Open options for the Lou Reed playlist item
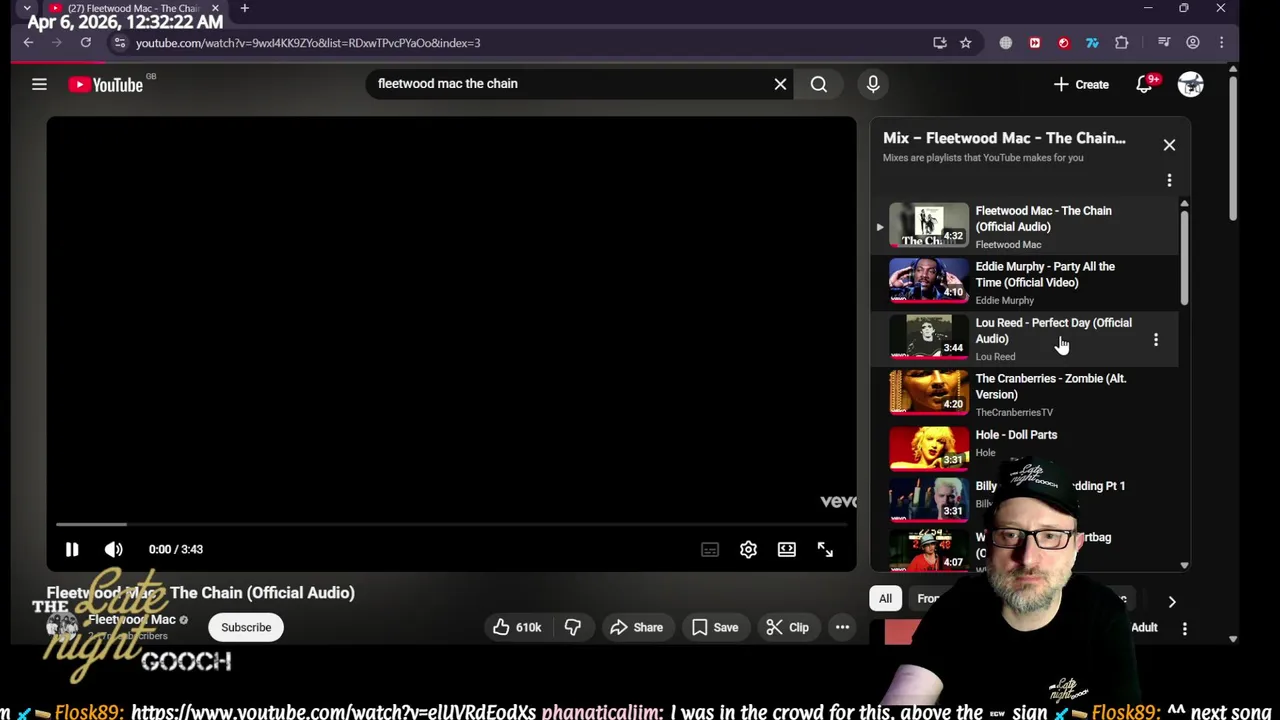The width and height of the screenshot is (1280, 720). click(x=1156, y=340)
